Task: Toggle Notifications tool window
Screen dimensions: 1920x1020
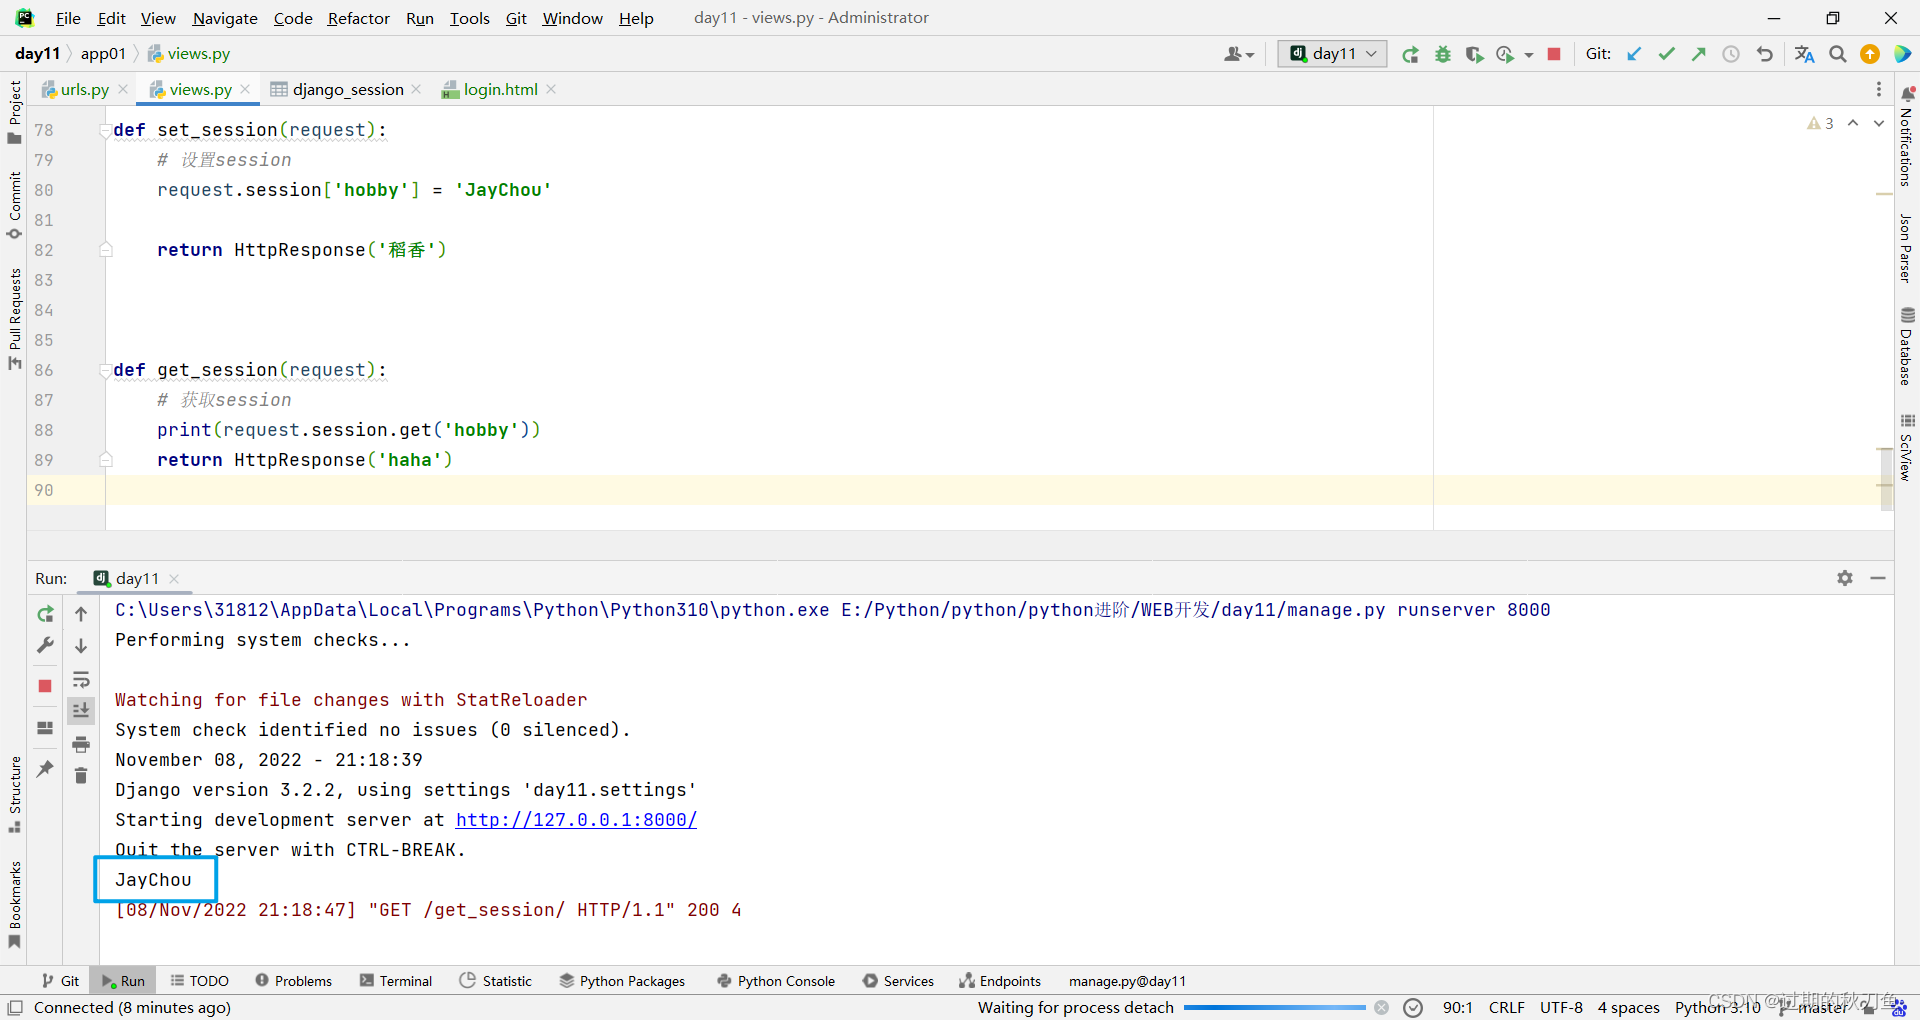Action: [x=1906, y=136]
